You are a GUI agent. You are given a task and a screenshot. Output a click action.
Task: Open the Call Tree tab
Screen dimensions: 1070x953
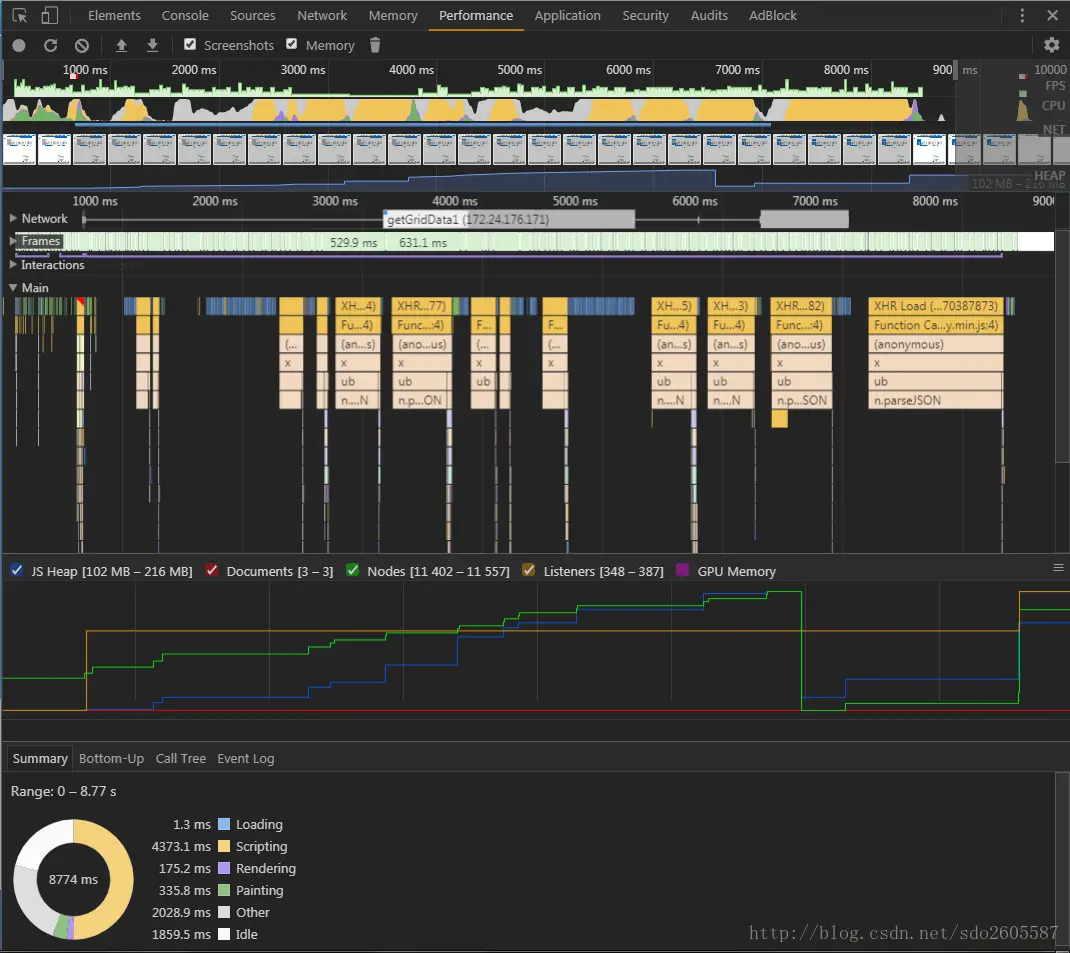[180, 759]
